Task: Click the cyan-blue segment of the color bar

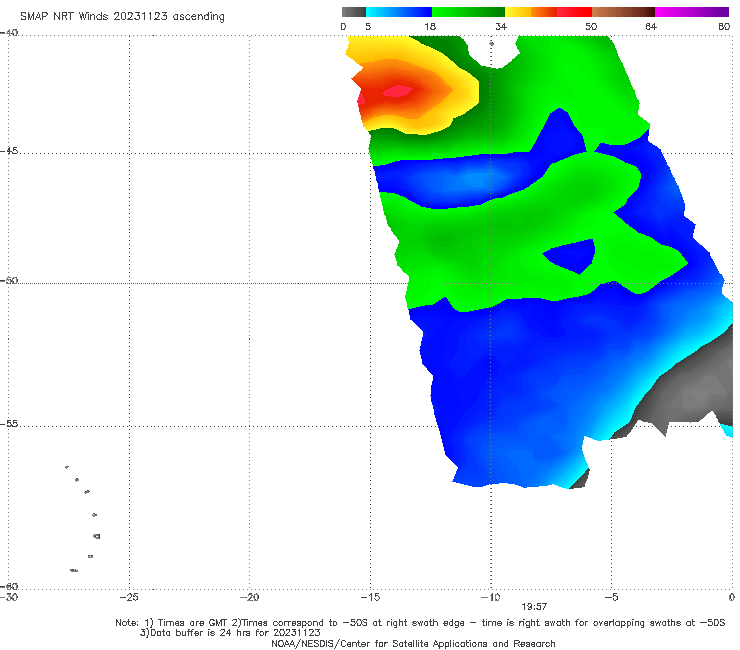Action: pos(399,12)
